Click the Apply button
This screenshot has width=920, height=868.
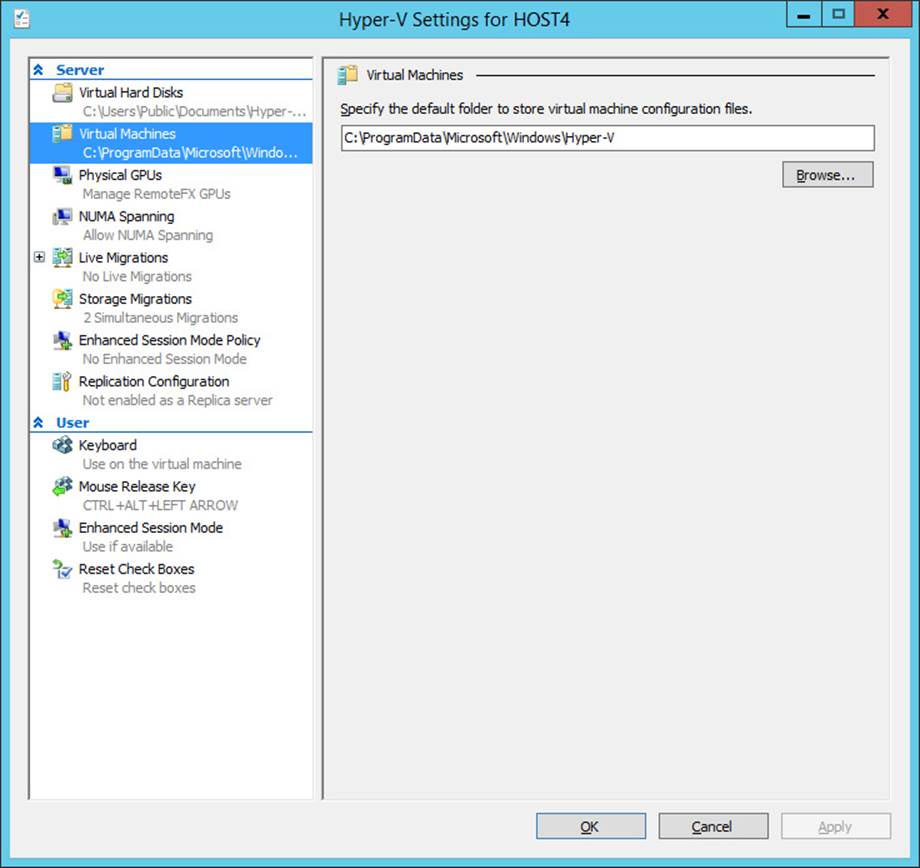(x=836, y=826)
